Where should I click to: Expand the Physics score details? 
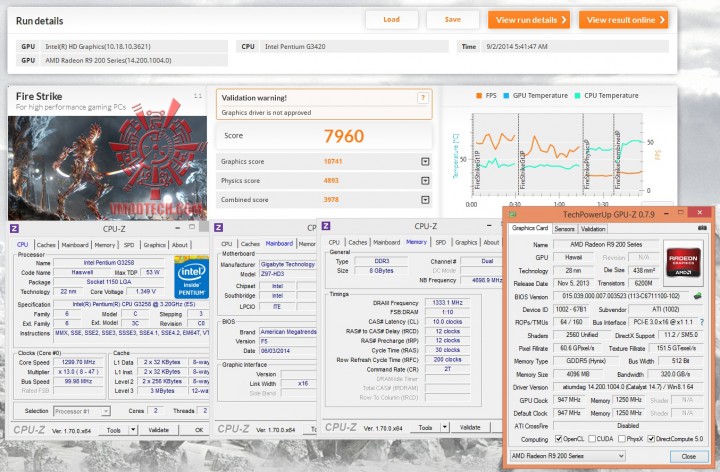(425, 181)
